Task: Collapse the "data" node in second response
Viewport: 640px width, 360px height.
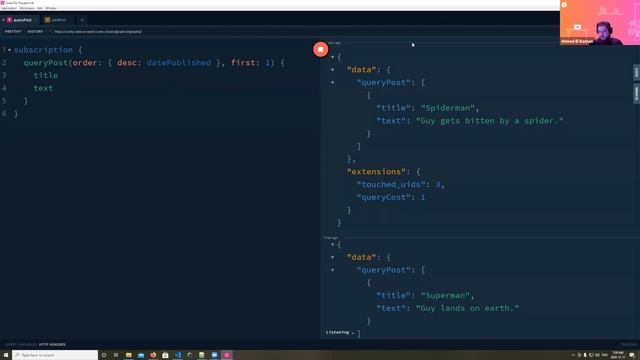Action: [x=333, y=257]
